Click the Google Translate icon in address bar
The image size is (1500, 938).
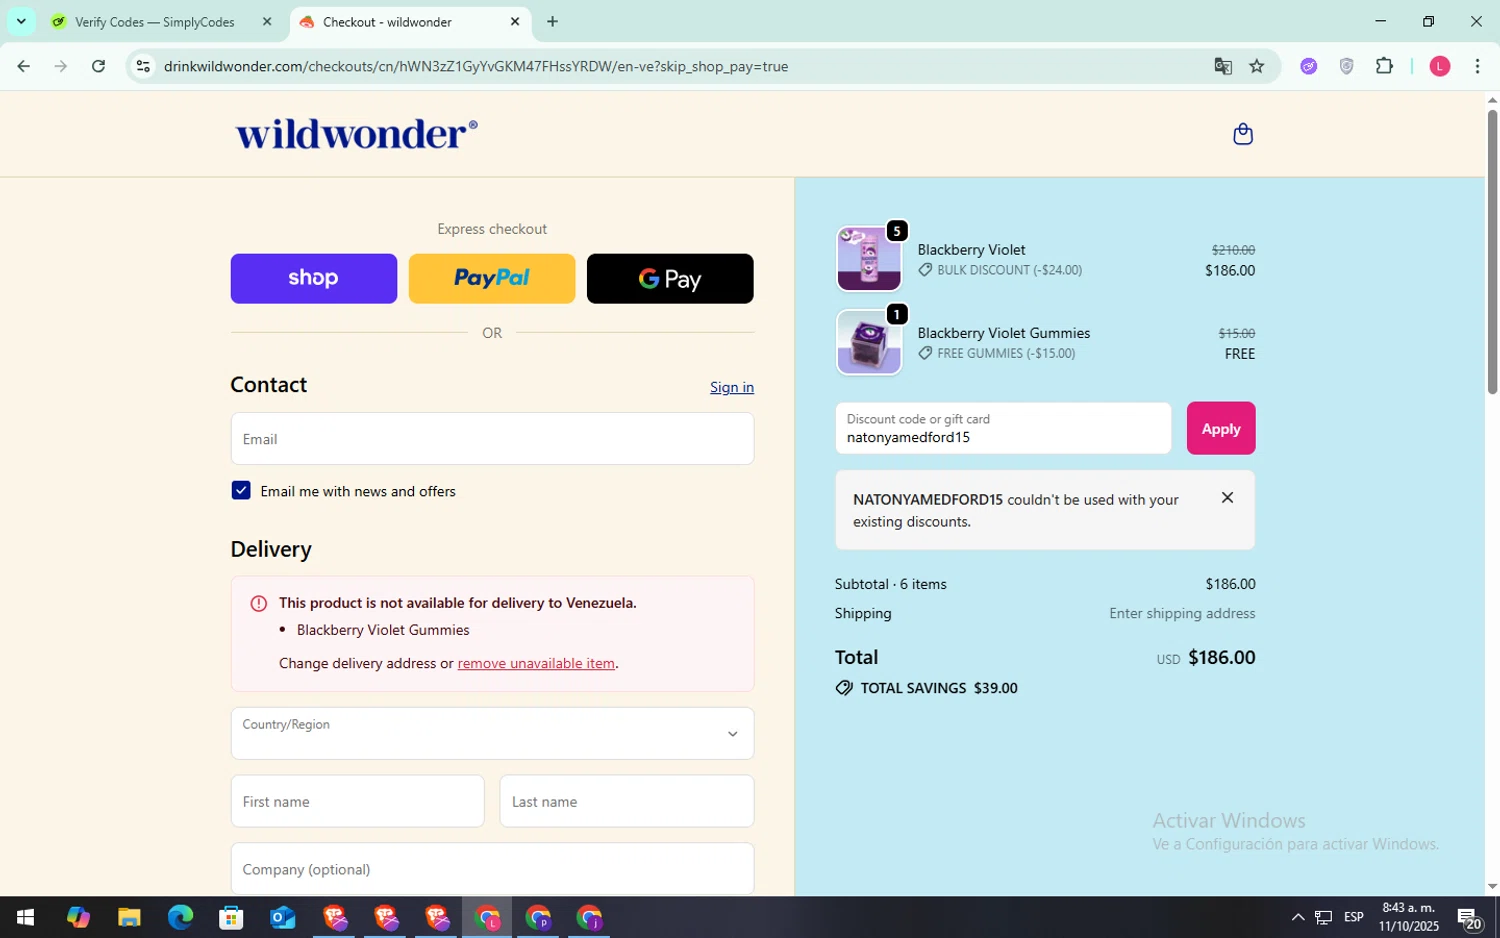coord(1223,66)
